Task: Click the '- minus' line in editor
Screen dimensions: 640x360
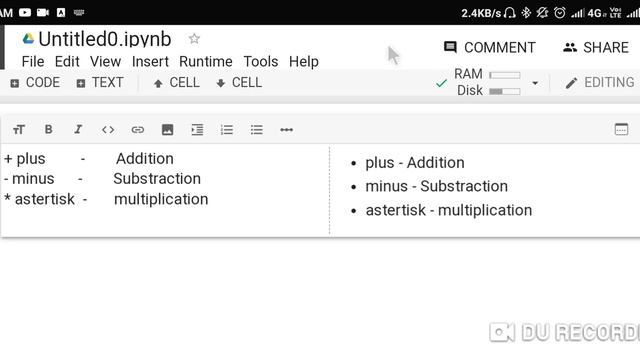Action: 102,179
